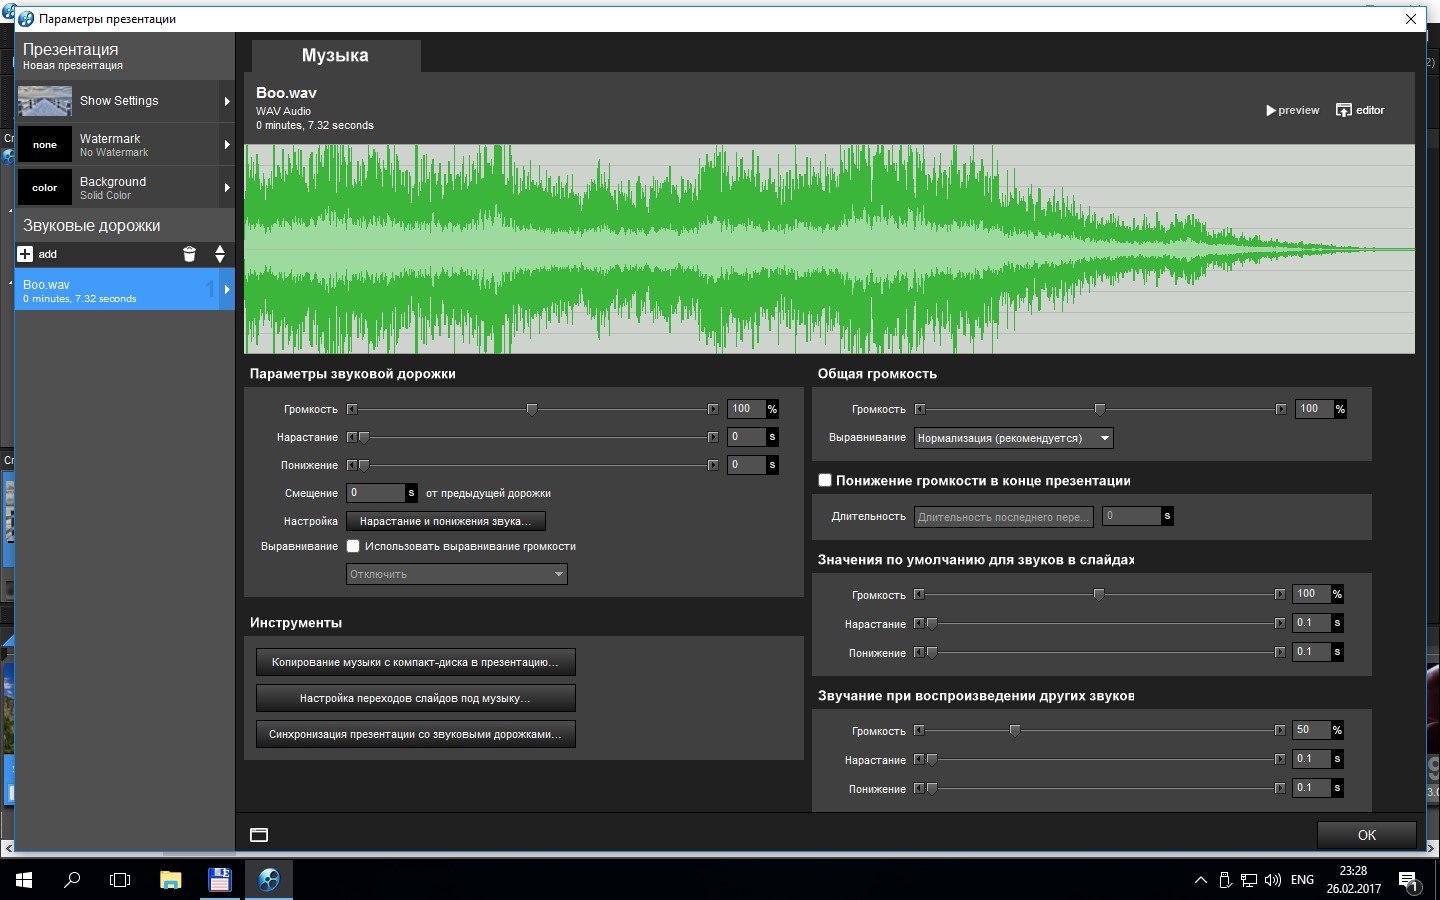Enable 'Использовать выравнивание громкости' checkbox
The image size is (1440, 900).
(x=353, y=546)
